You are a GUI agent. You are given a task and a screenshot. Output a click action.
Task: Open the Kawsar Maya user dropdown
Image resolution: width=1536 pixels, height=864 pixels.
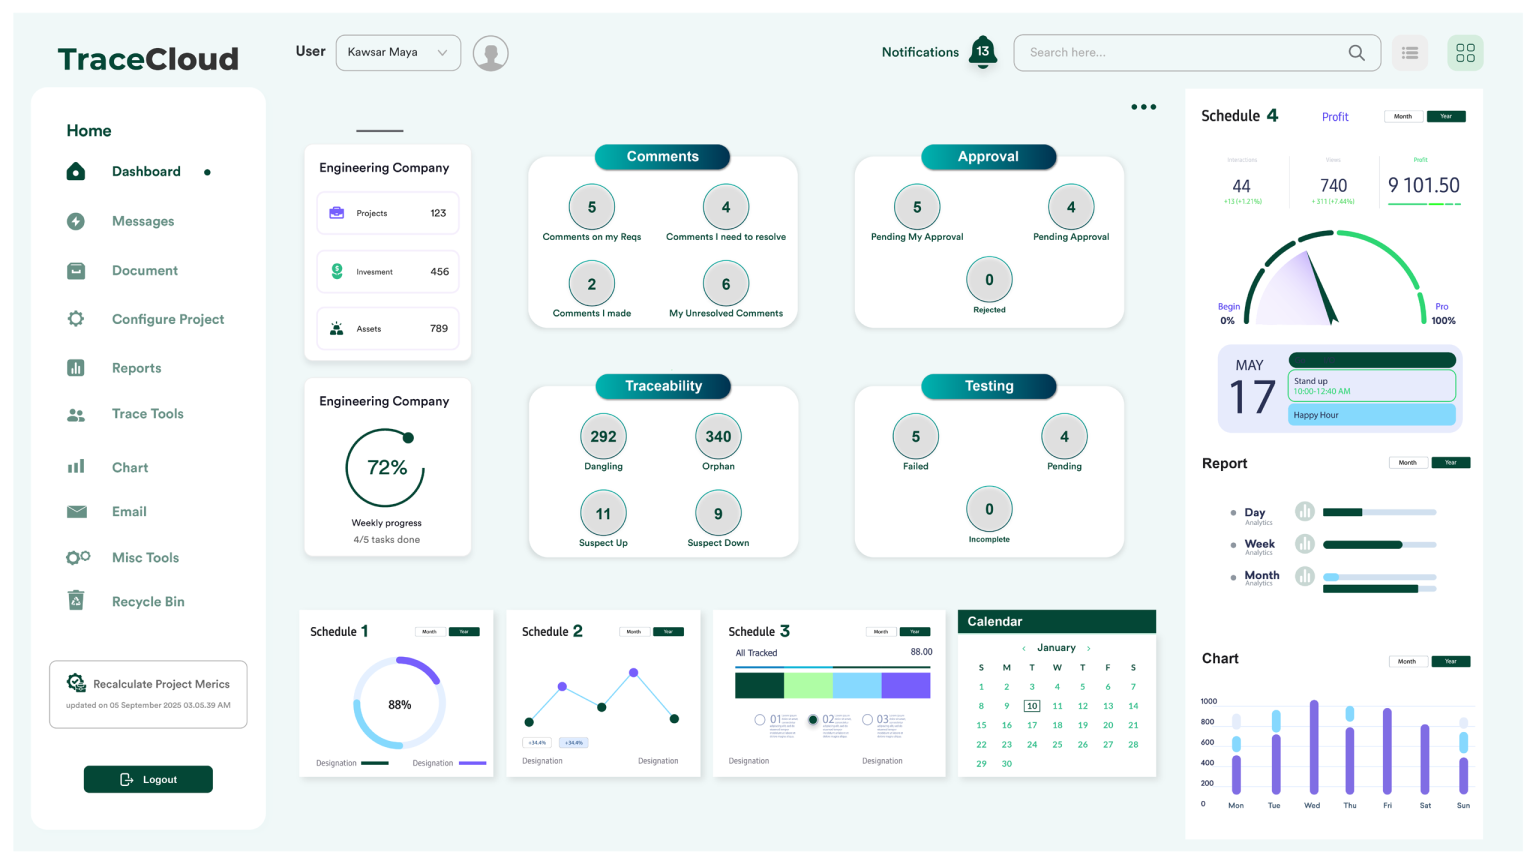coord(398,52)
